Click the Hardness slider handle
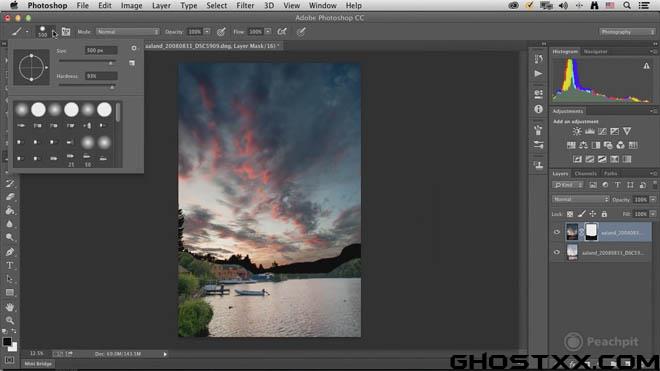The width and height of the screenshot is (660, 371). 112,87
